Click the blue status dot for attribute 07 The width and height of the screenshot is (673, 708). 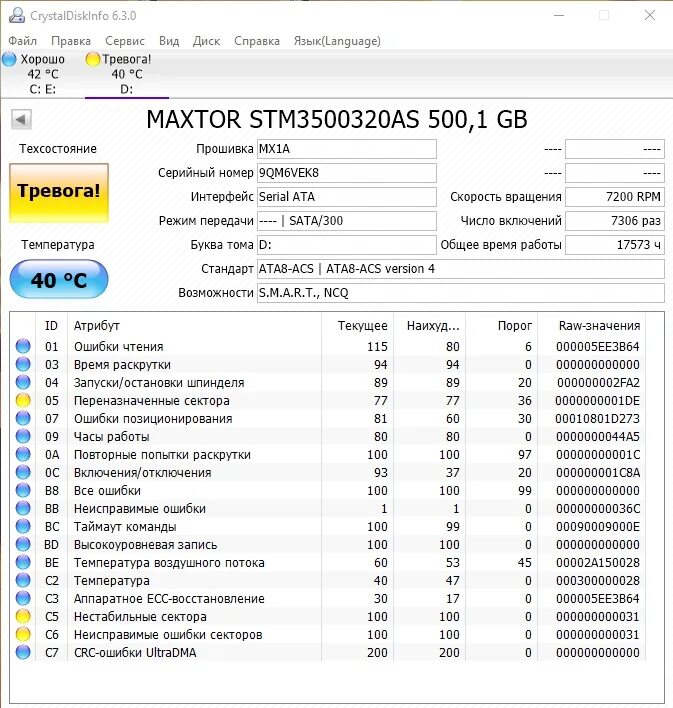(23, 419)
